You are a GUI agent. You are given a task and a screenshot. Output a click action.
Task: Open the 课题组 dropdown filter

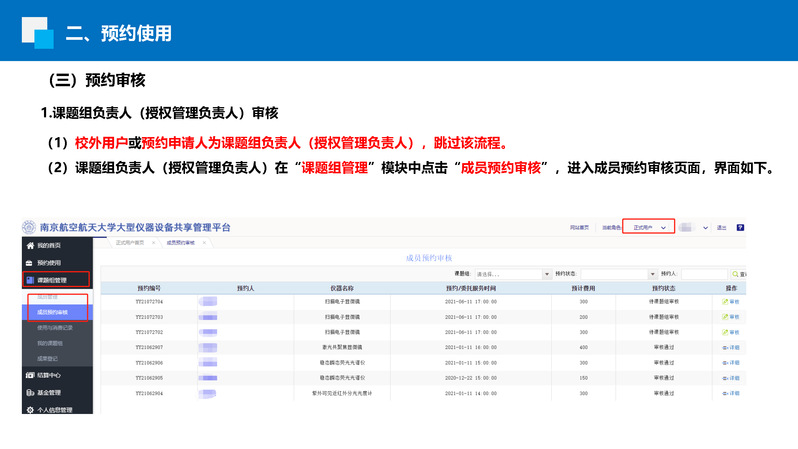pos(512,273)
